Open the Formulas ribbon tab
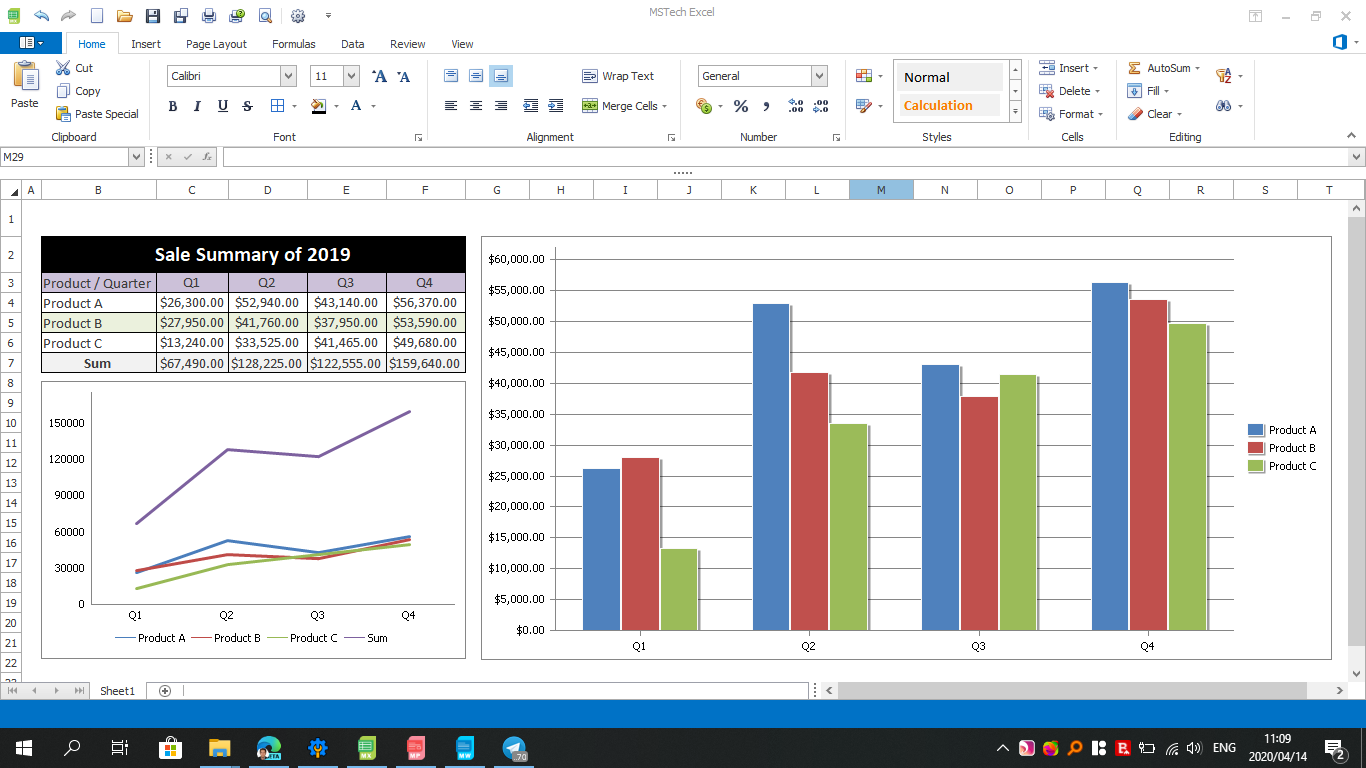The image size is (1366, 768). [x=293, y=44]
